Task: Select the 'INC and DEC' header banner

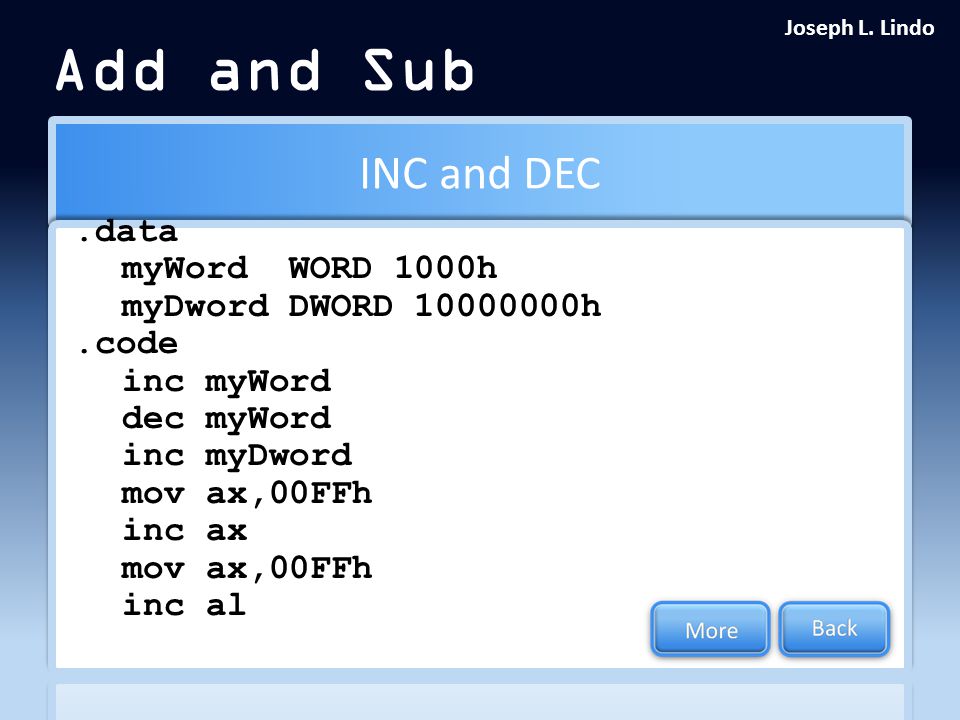Action: click(480, 173)
